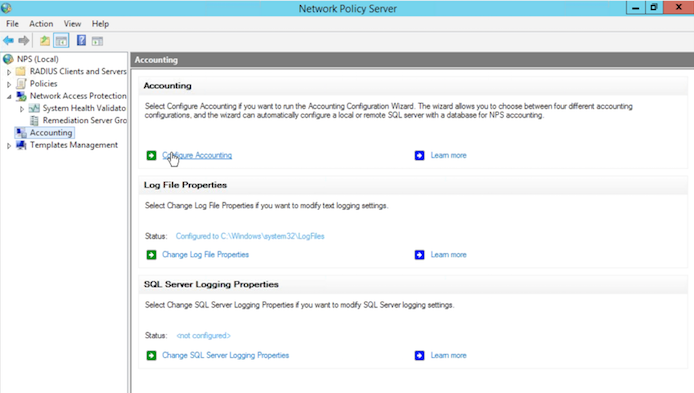
Task: Click the NPS (Local) globe icon
Action: pyautogui.click(x=8, y=59)
